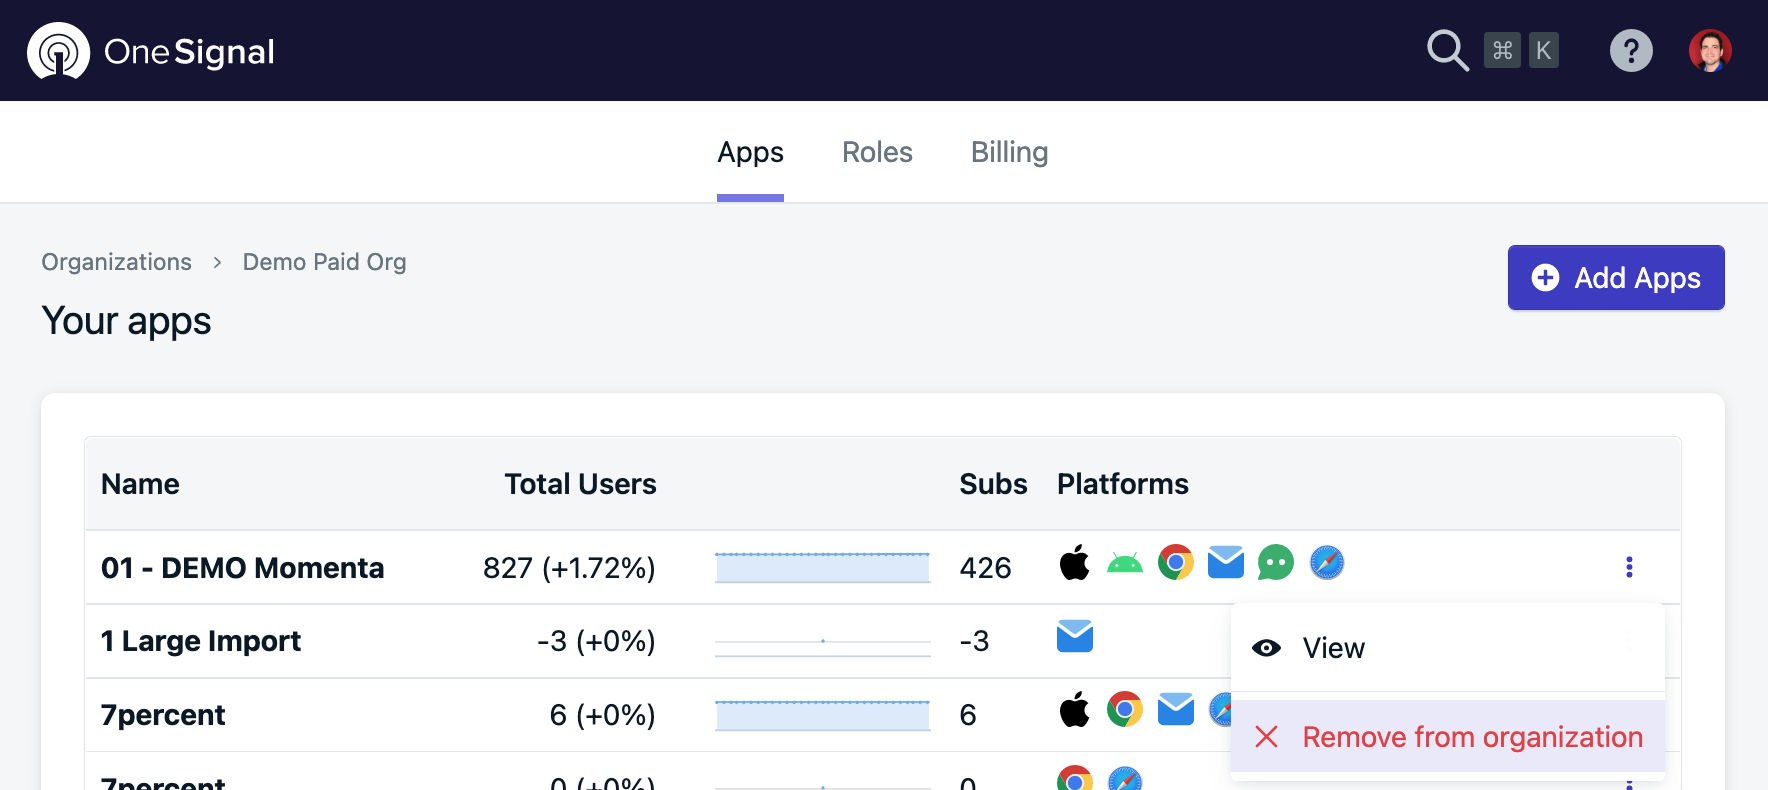This screenshot has height=790, width=1768.
Task: Click the Platforms column header
Action: click(1123, 484)
